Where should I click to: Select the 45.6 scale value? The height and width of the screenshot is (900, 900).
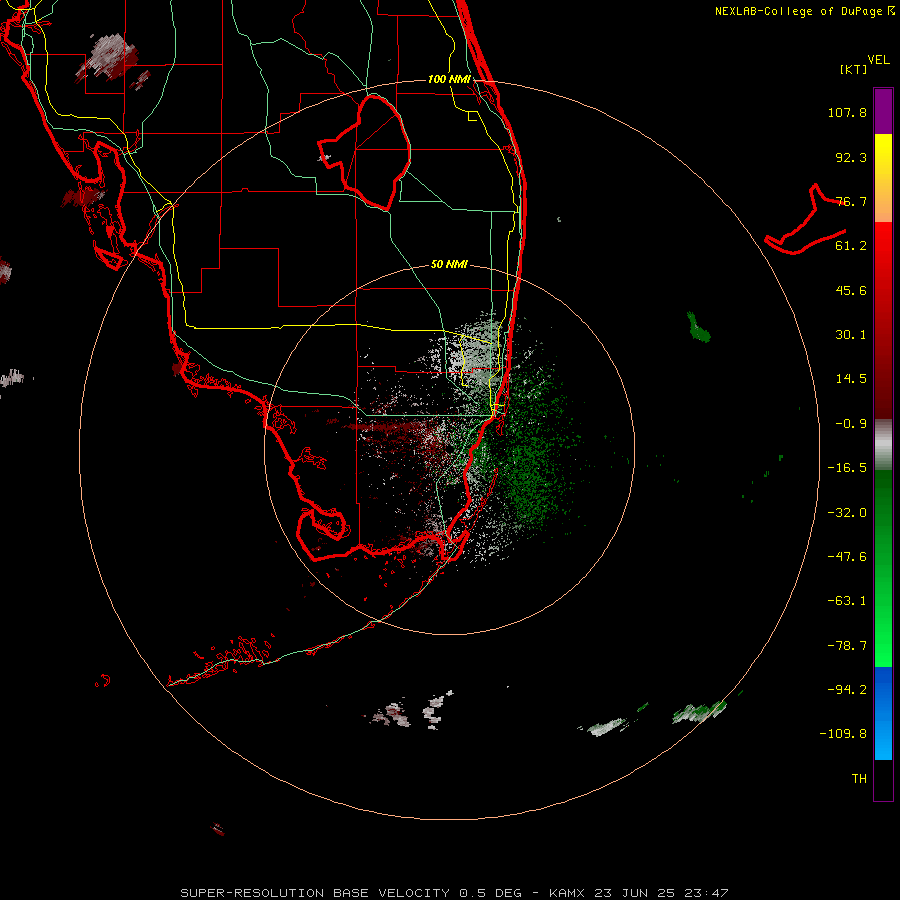coord(851,290)
